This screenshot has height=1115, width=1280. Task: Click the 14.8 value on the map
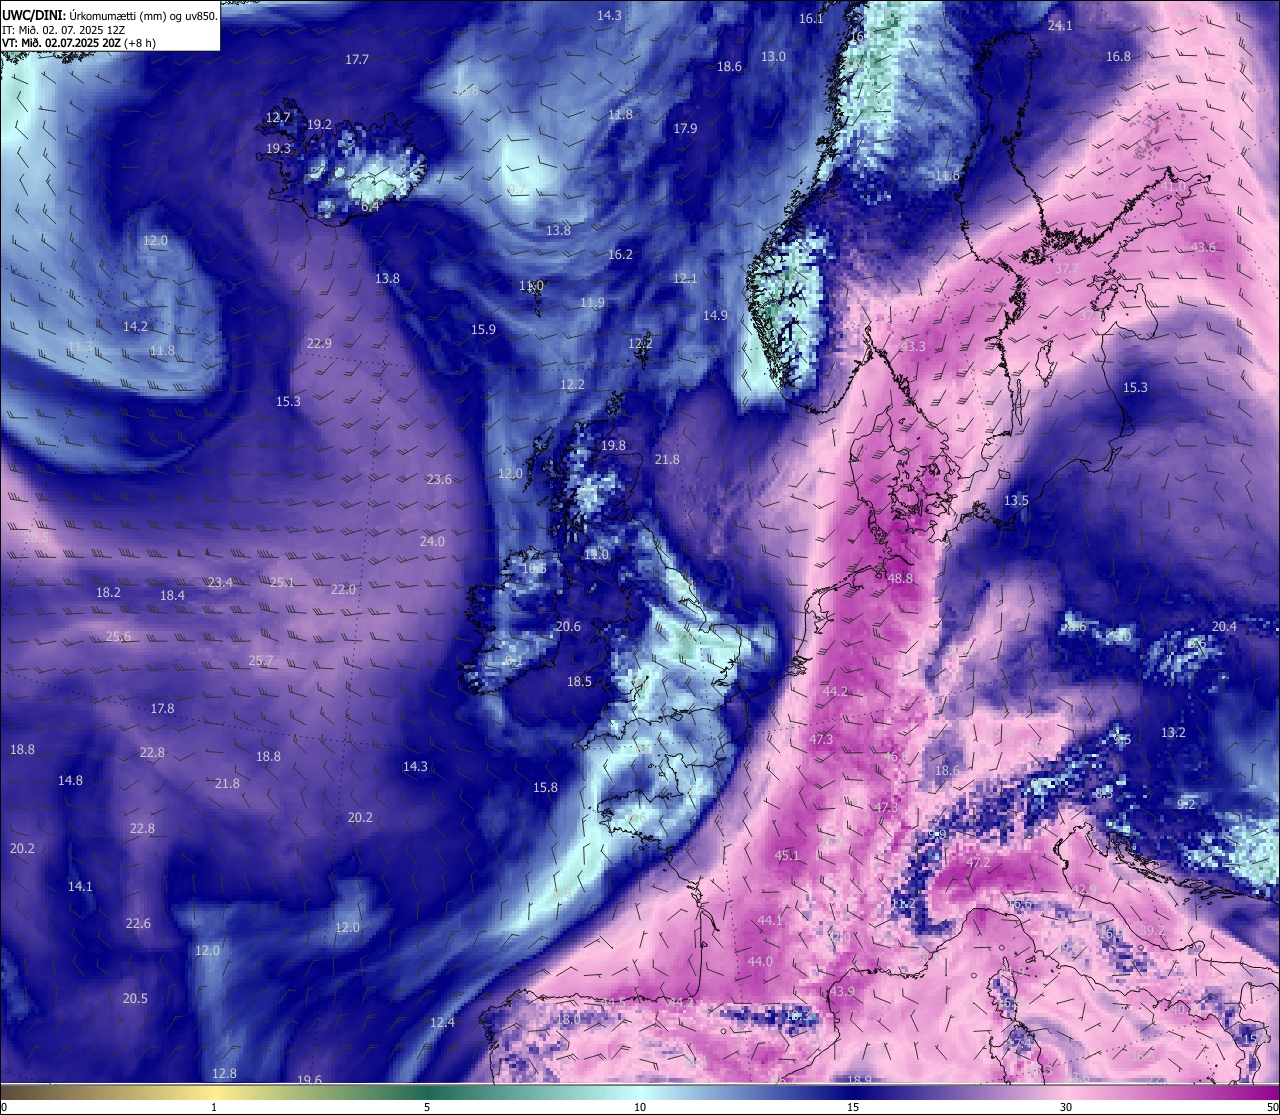70,781
